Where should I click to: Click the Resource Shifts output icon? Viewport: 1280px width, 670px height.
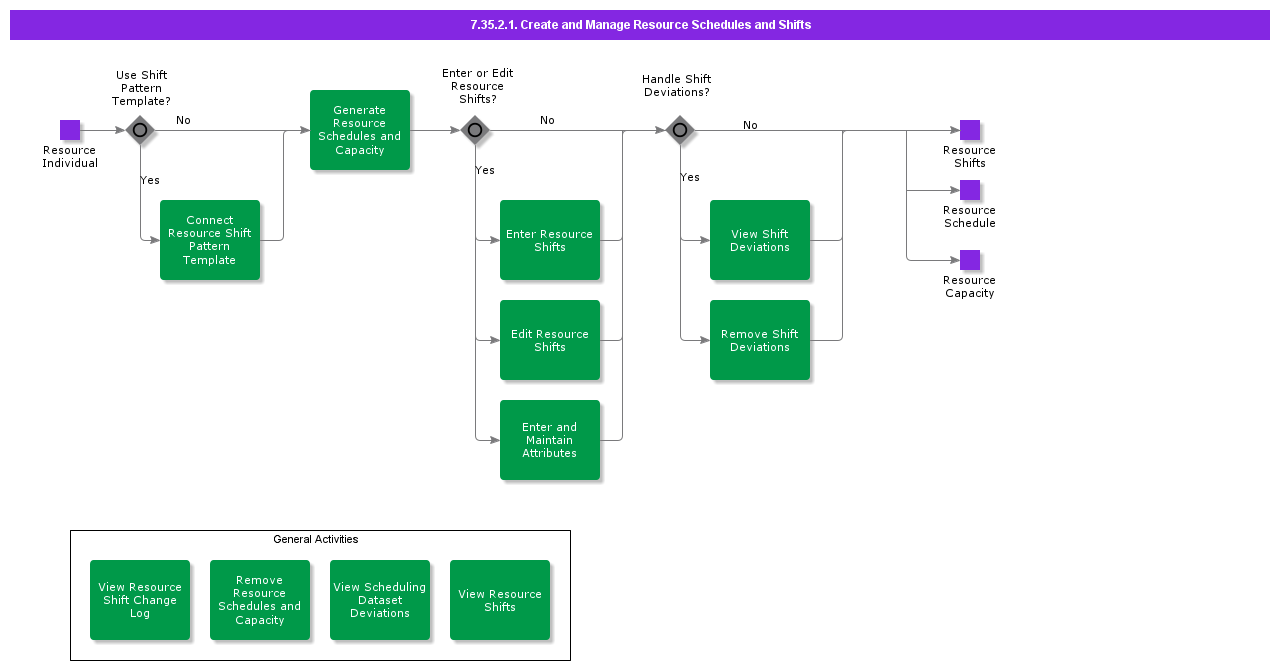click(969, 129)
